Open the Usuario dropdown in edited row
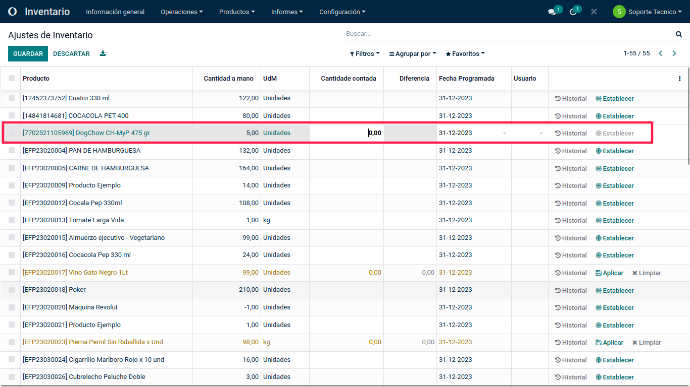The image size is (690, 387). pyautogui.click(x=541, y=133)
